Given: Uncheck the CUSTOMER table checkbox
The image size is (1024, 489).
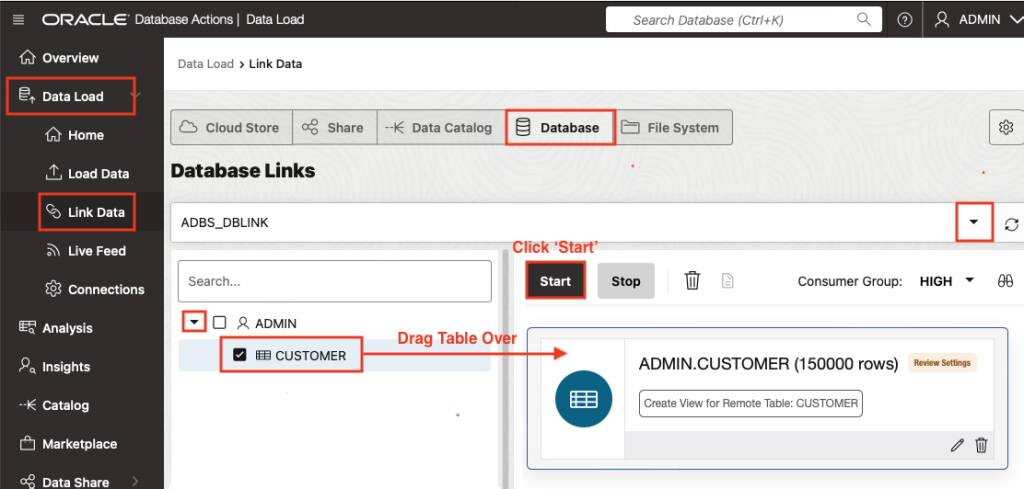Looking at the screenshot, I should 240,355.
